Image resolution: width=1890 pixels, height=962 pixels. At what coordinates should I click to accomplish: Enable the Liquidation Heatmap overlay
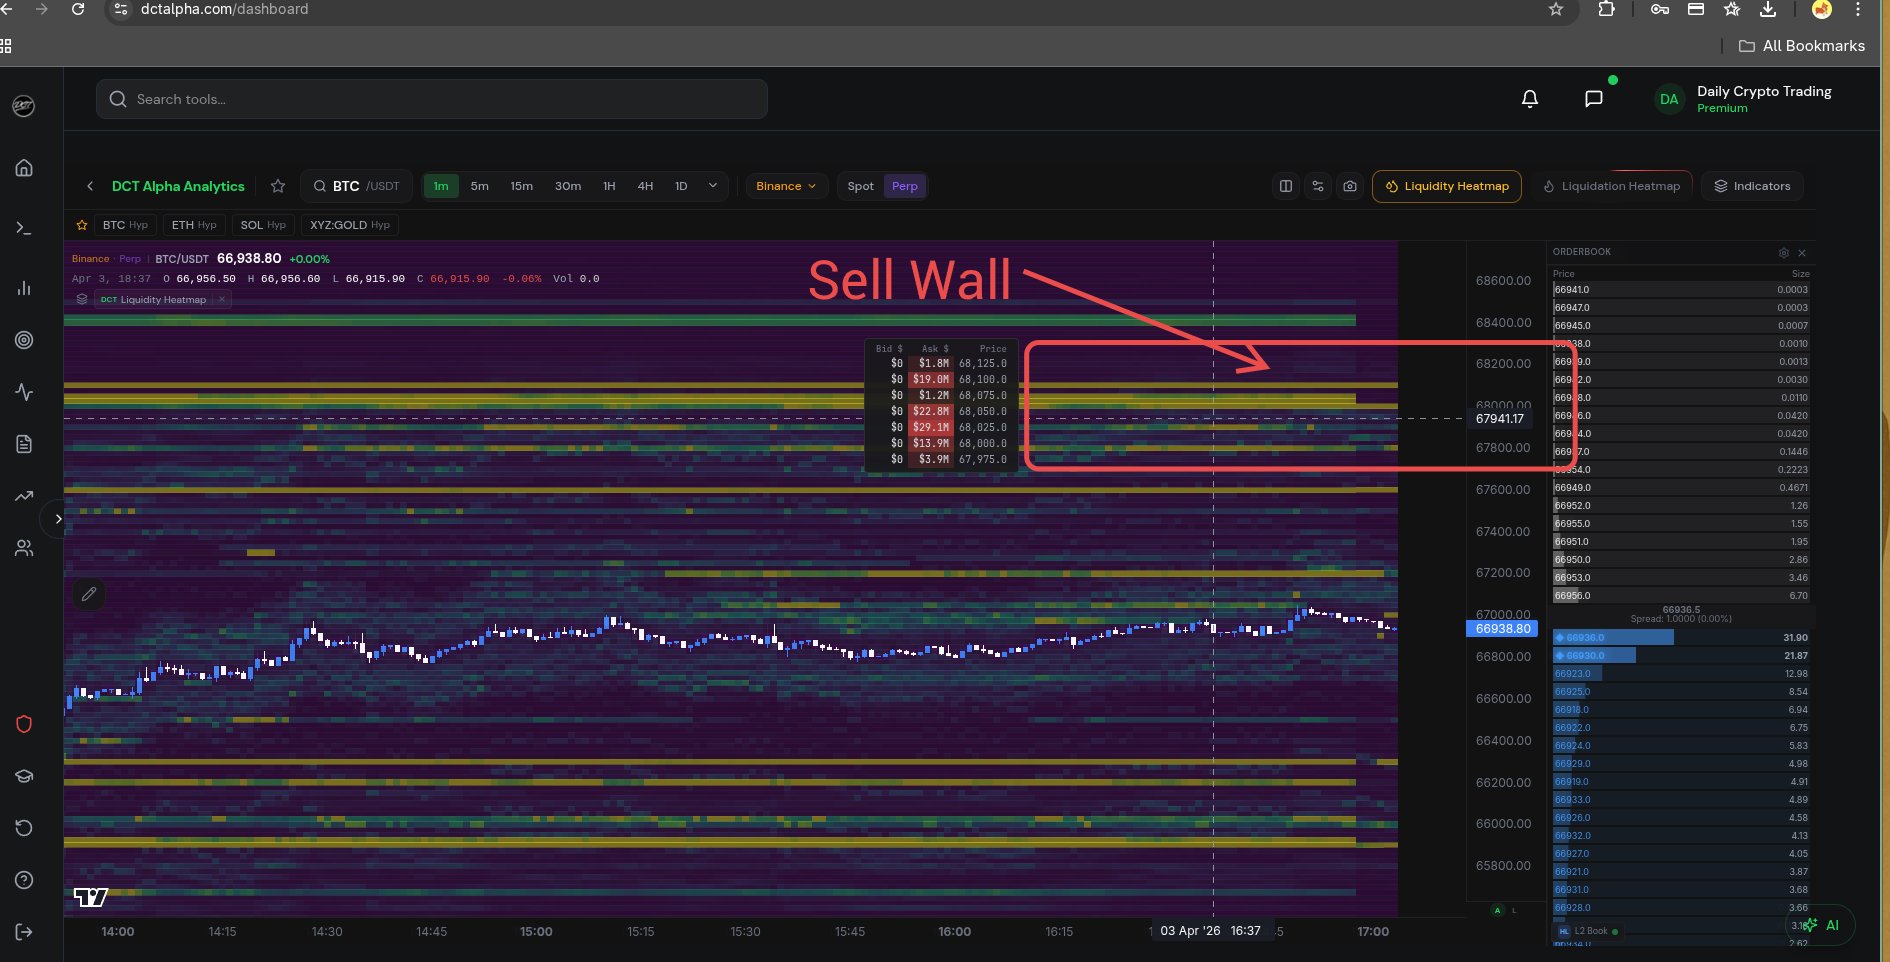[x=1611, y=186]
